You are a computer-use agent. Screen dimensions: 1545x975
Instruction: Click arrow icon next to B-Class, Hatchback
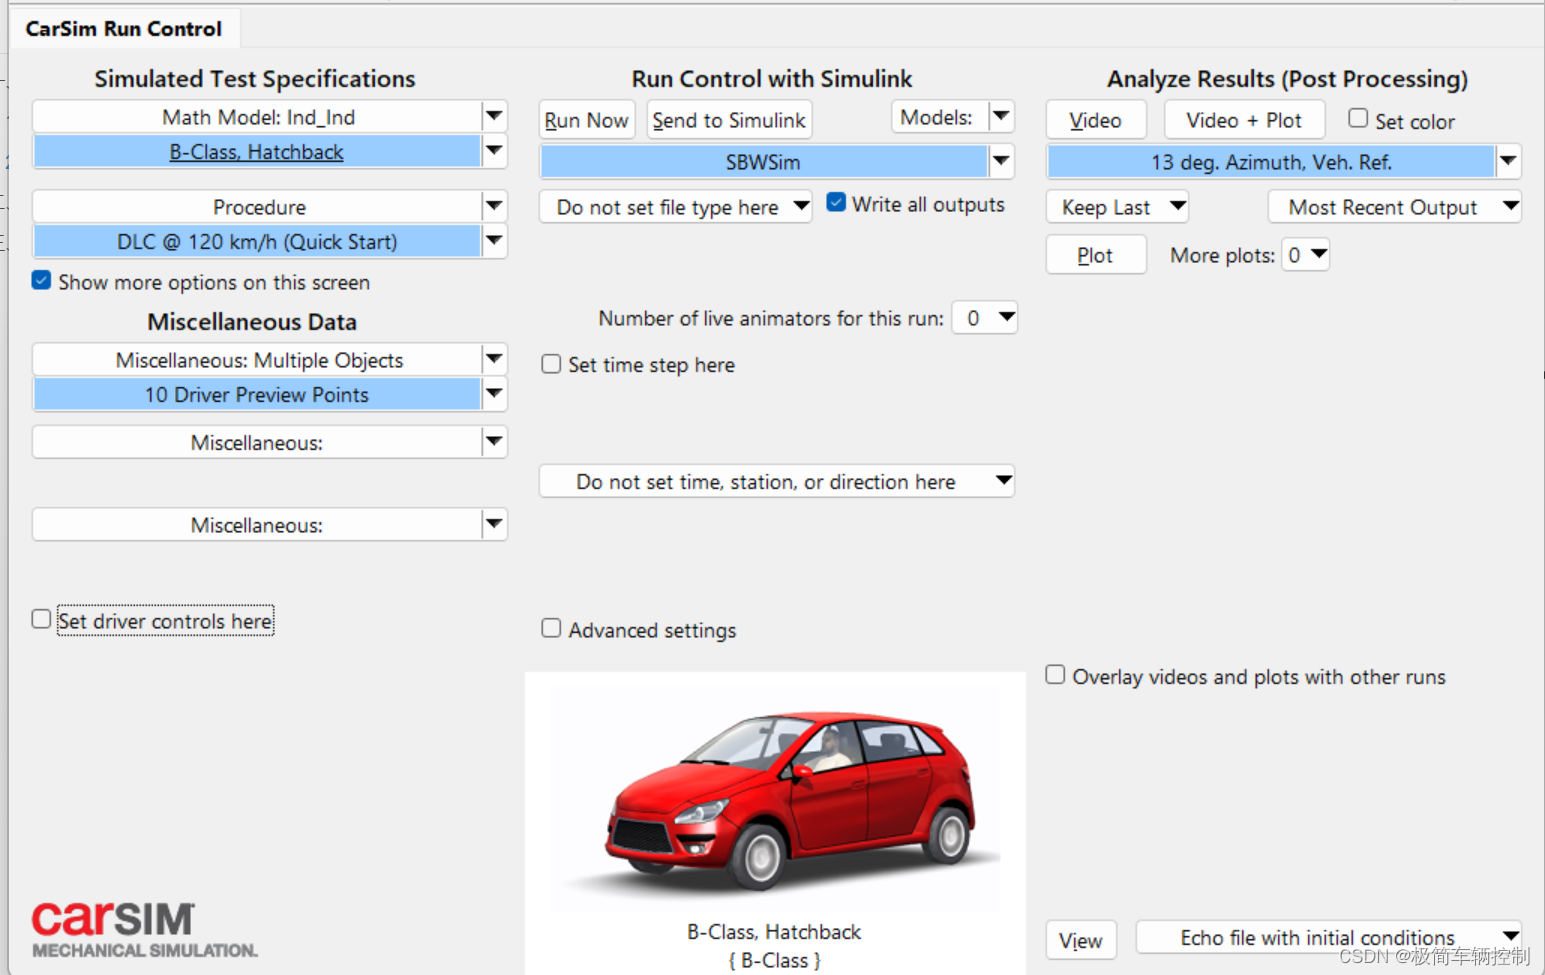click(x=494, y=152)
